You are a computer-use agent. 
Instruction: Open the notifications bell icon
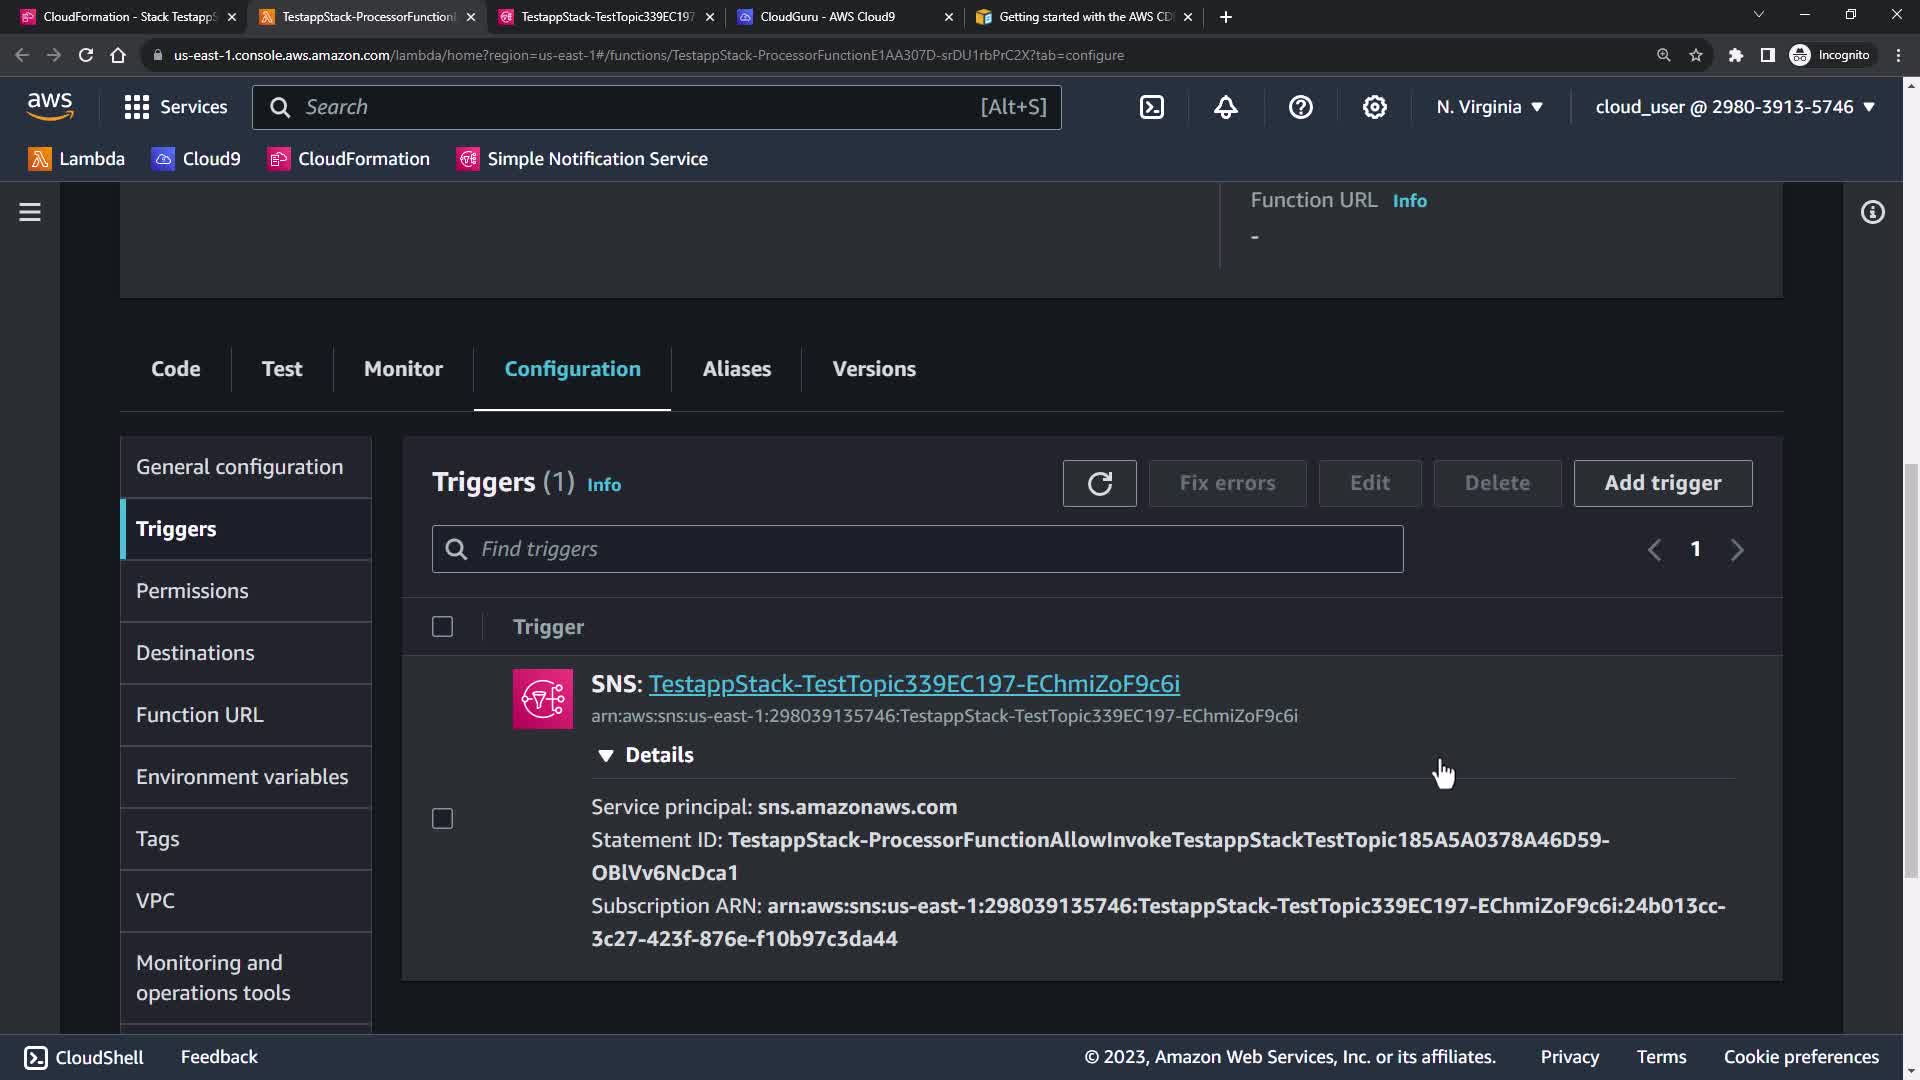click(1226, 107)
